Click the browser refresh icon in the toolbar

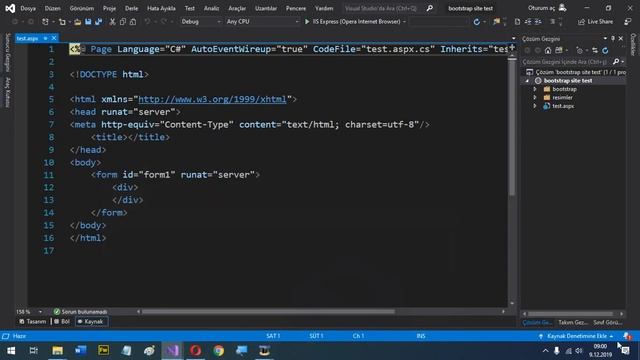coord(476,22)
